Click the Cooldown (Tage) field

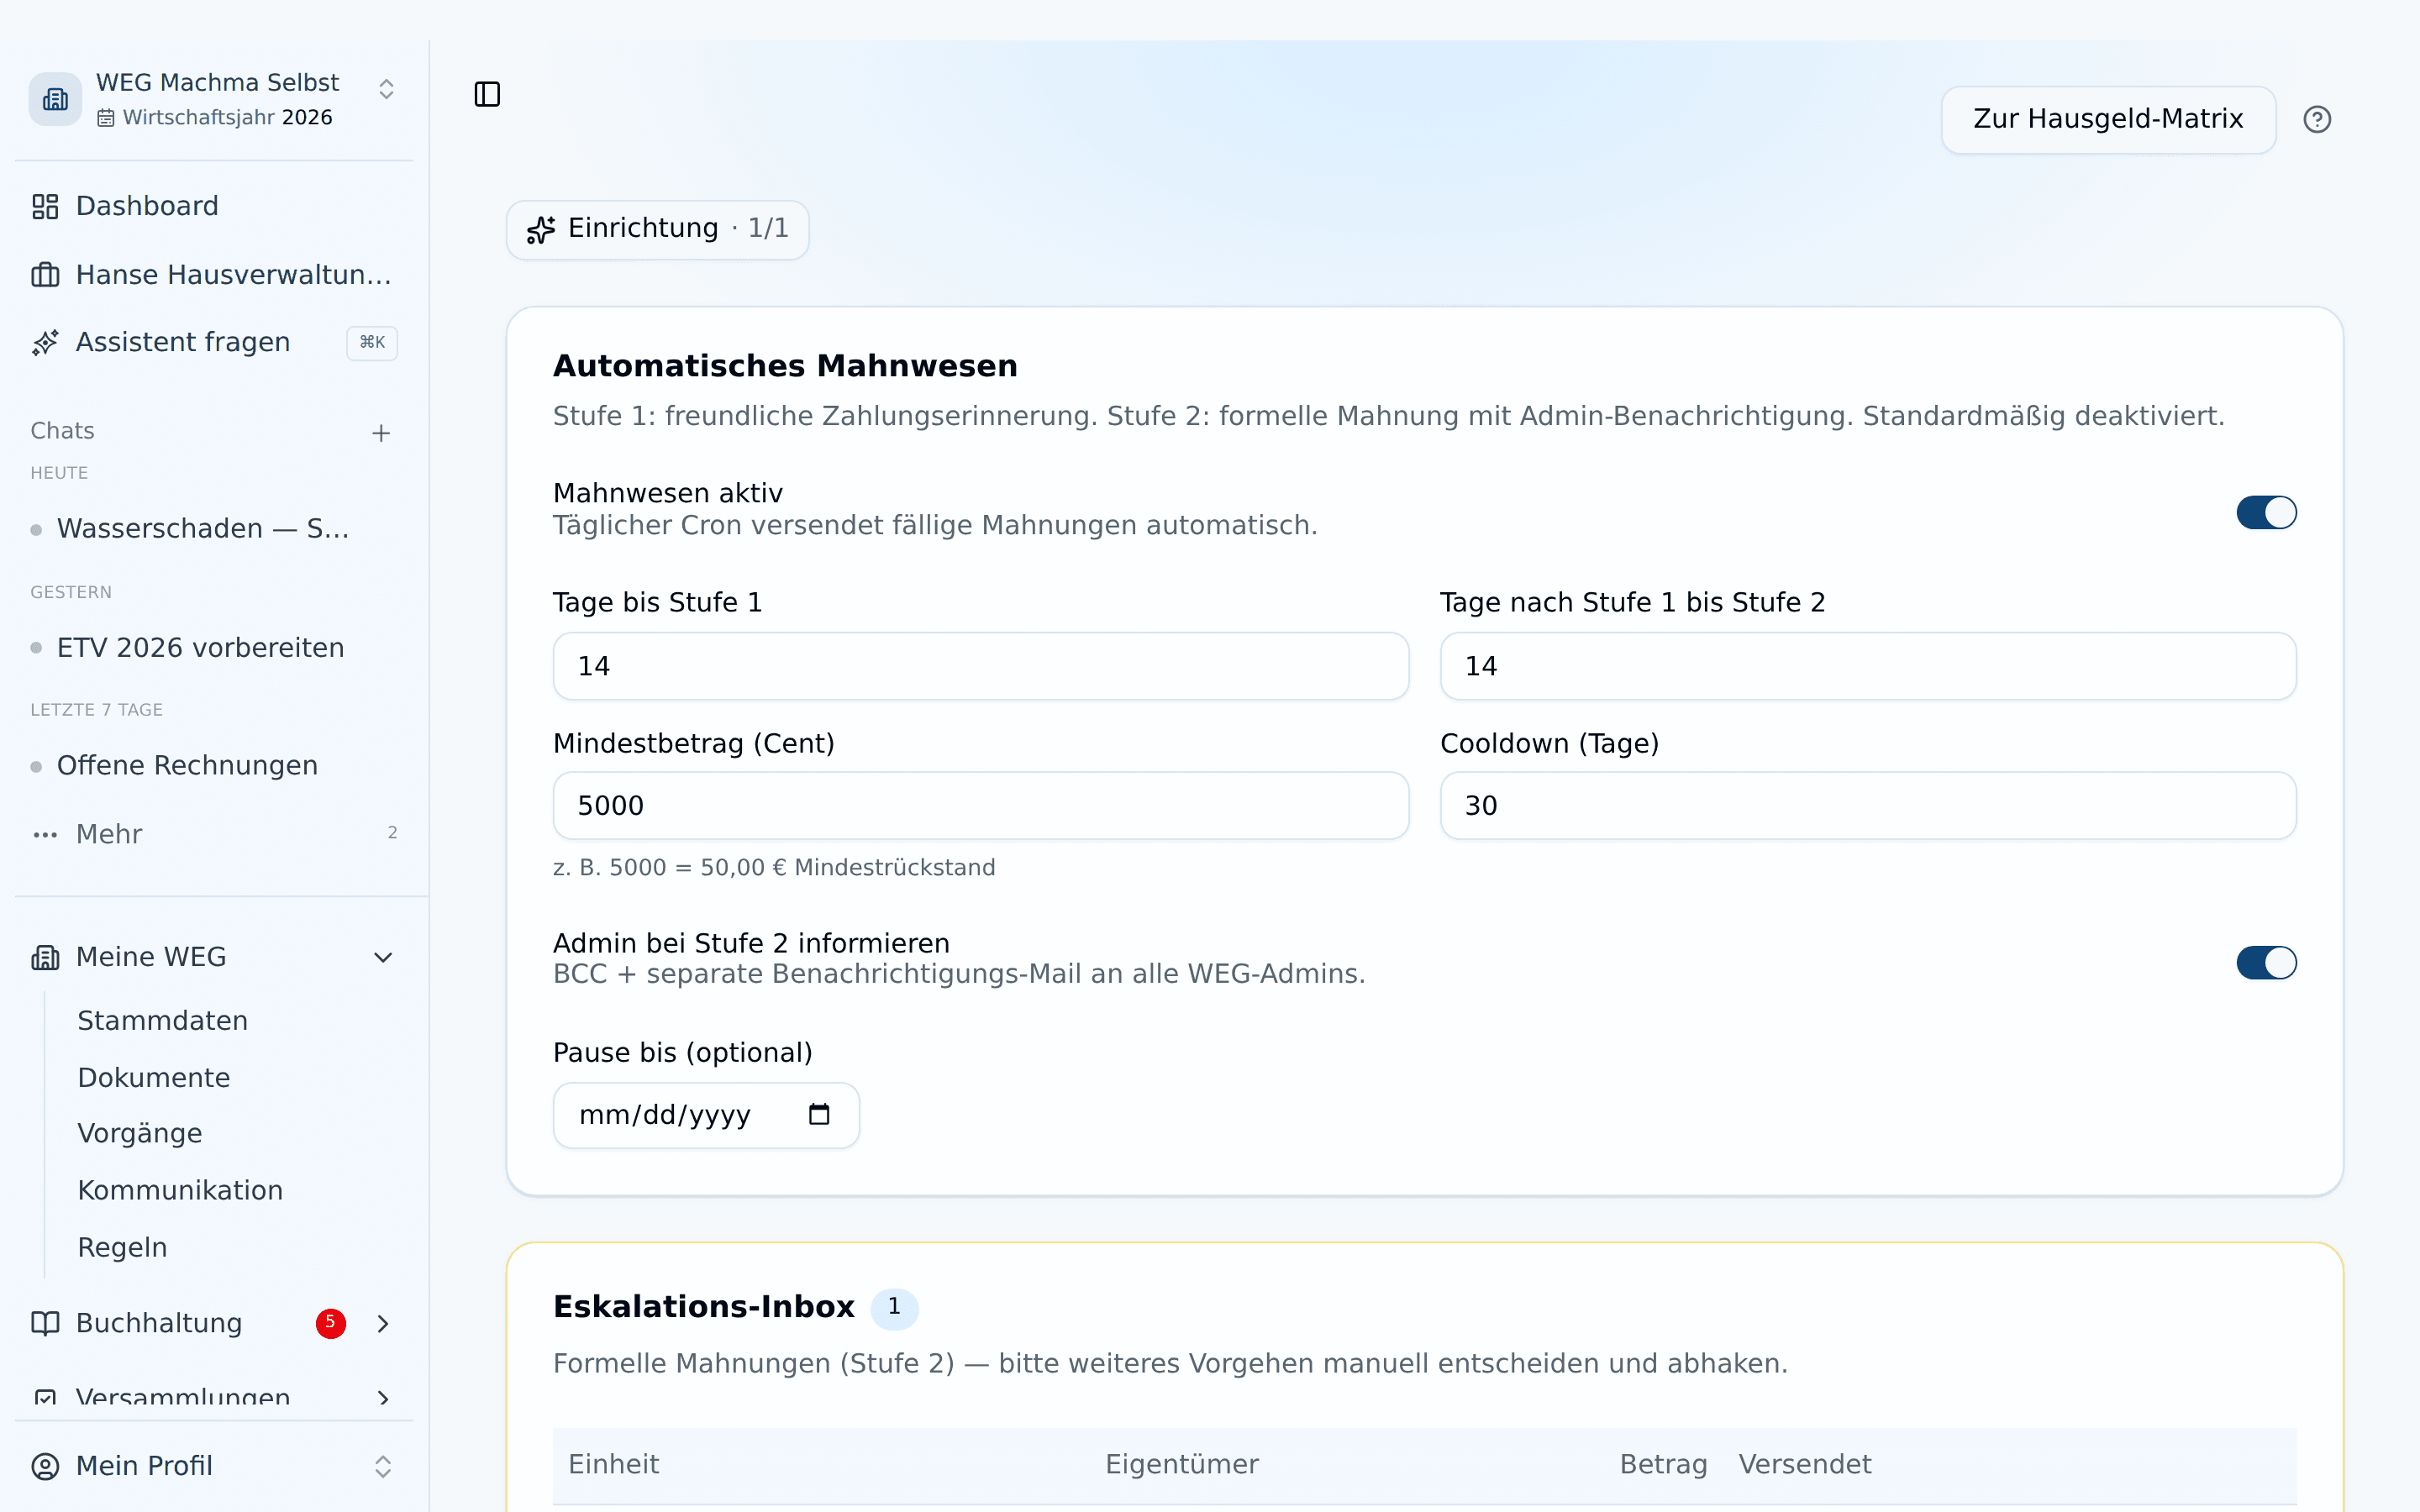pos(1867,805)
